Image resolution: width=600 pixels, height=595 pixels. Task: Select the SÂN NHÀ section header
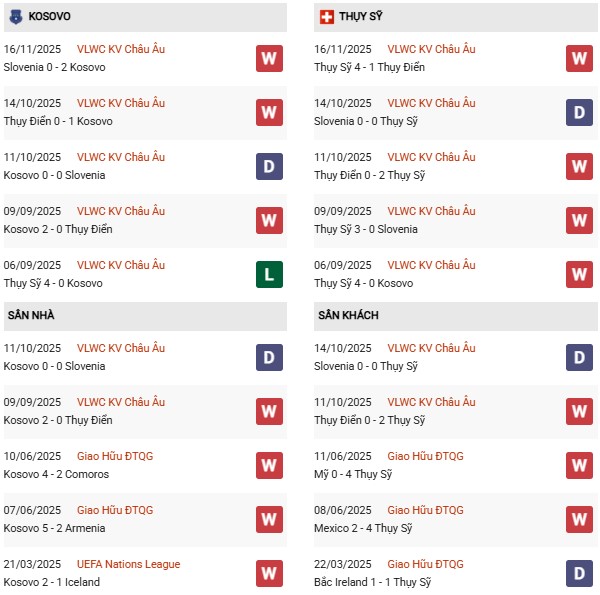pyautogui.click(x=31, y=315)
